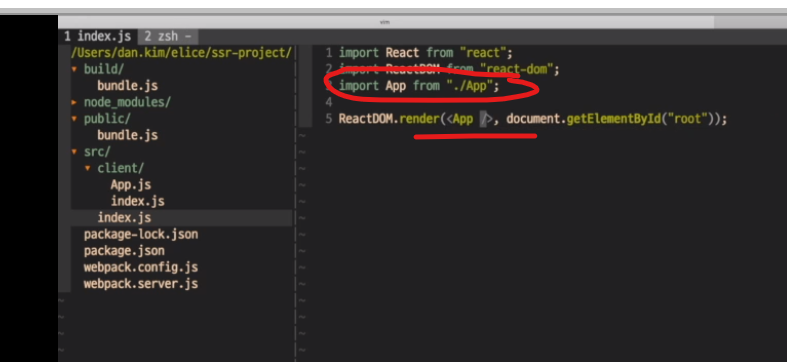Open package-lock.json in the file tree
This screenshot has height=362, width=787.
tap(141, 234)
